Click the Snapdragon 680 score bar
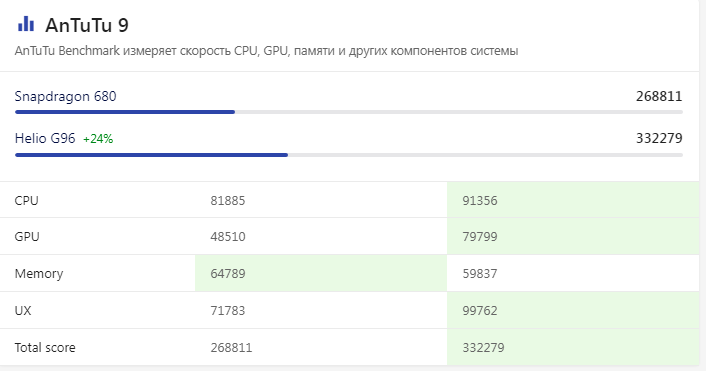This screenshot has height=371, width=706. pos(349,112)
